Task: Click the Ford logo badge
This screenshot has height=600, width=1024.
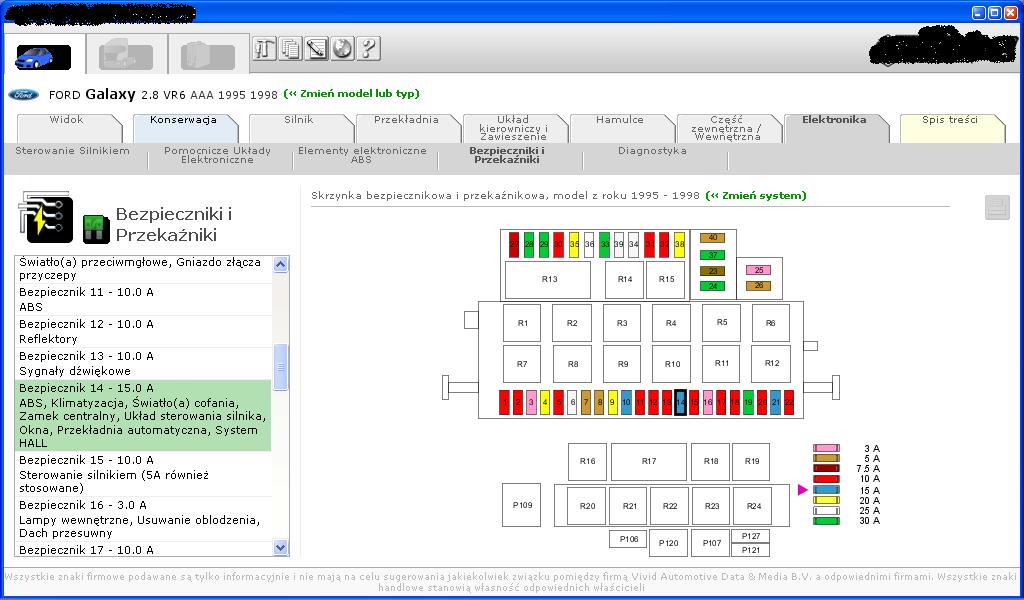Action: 23,95
